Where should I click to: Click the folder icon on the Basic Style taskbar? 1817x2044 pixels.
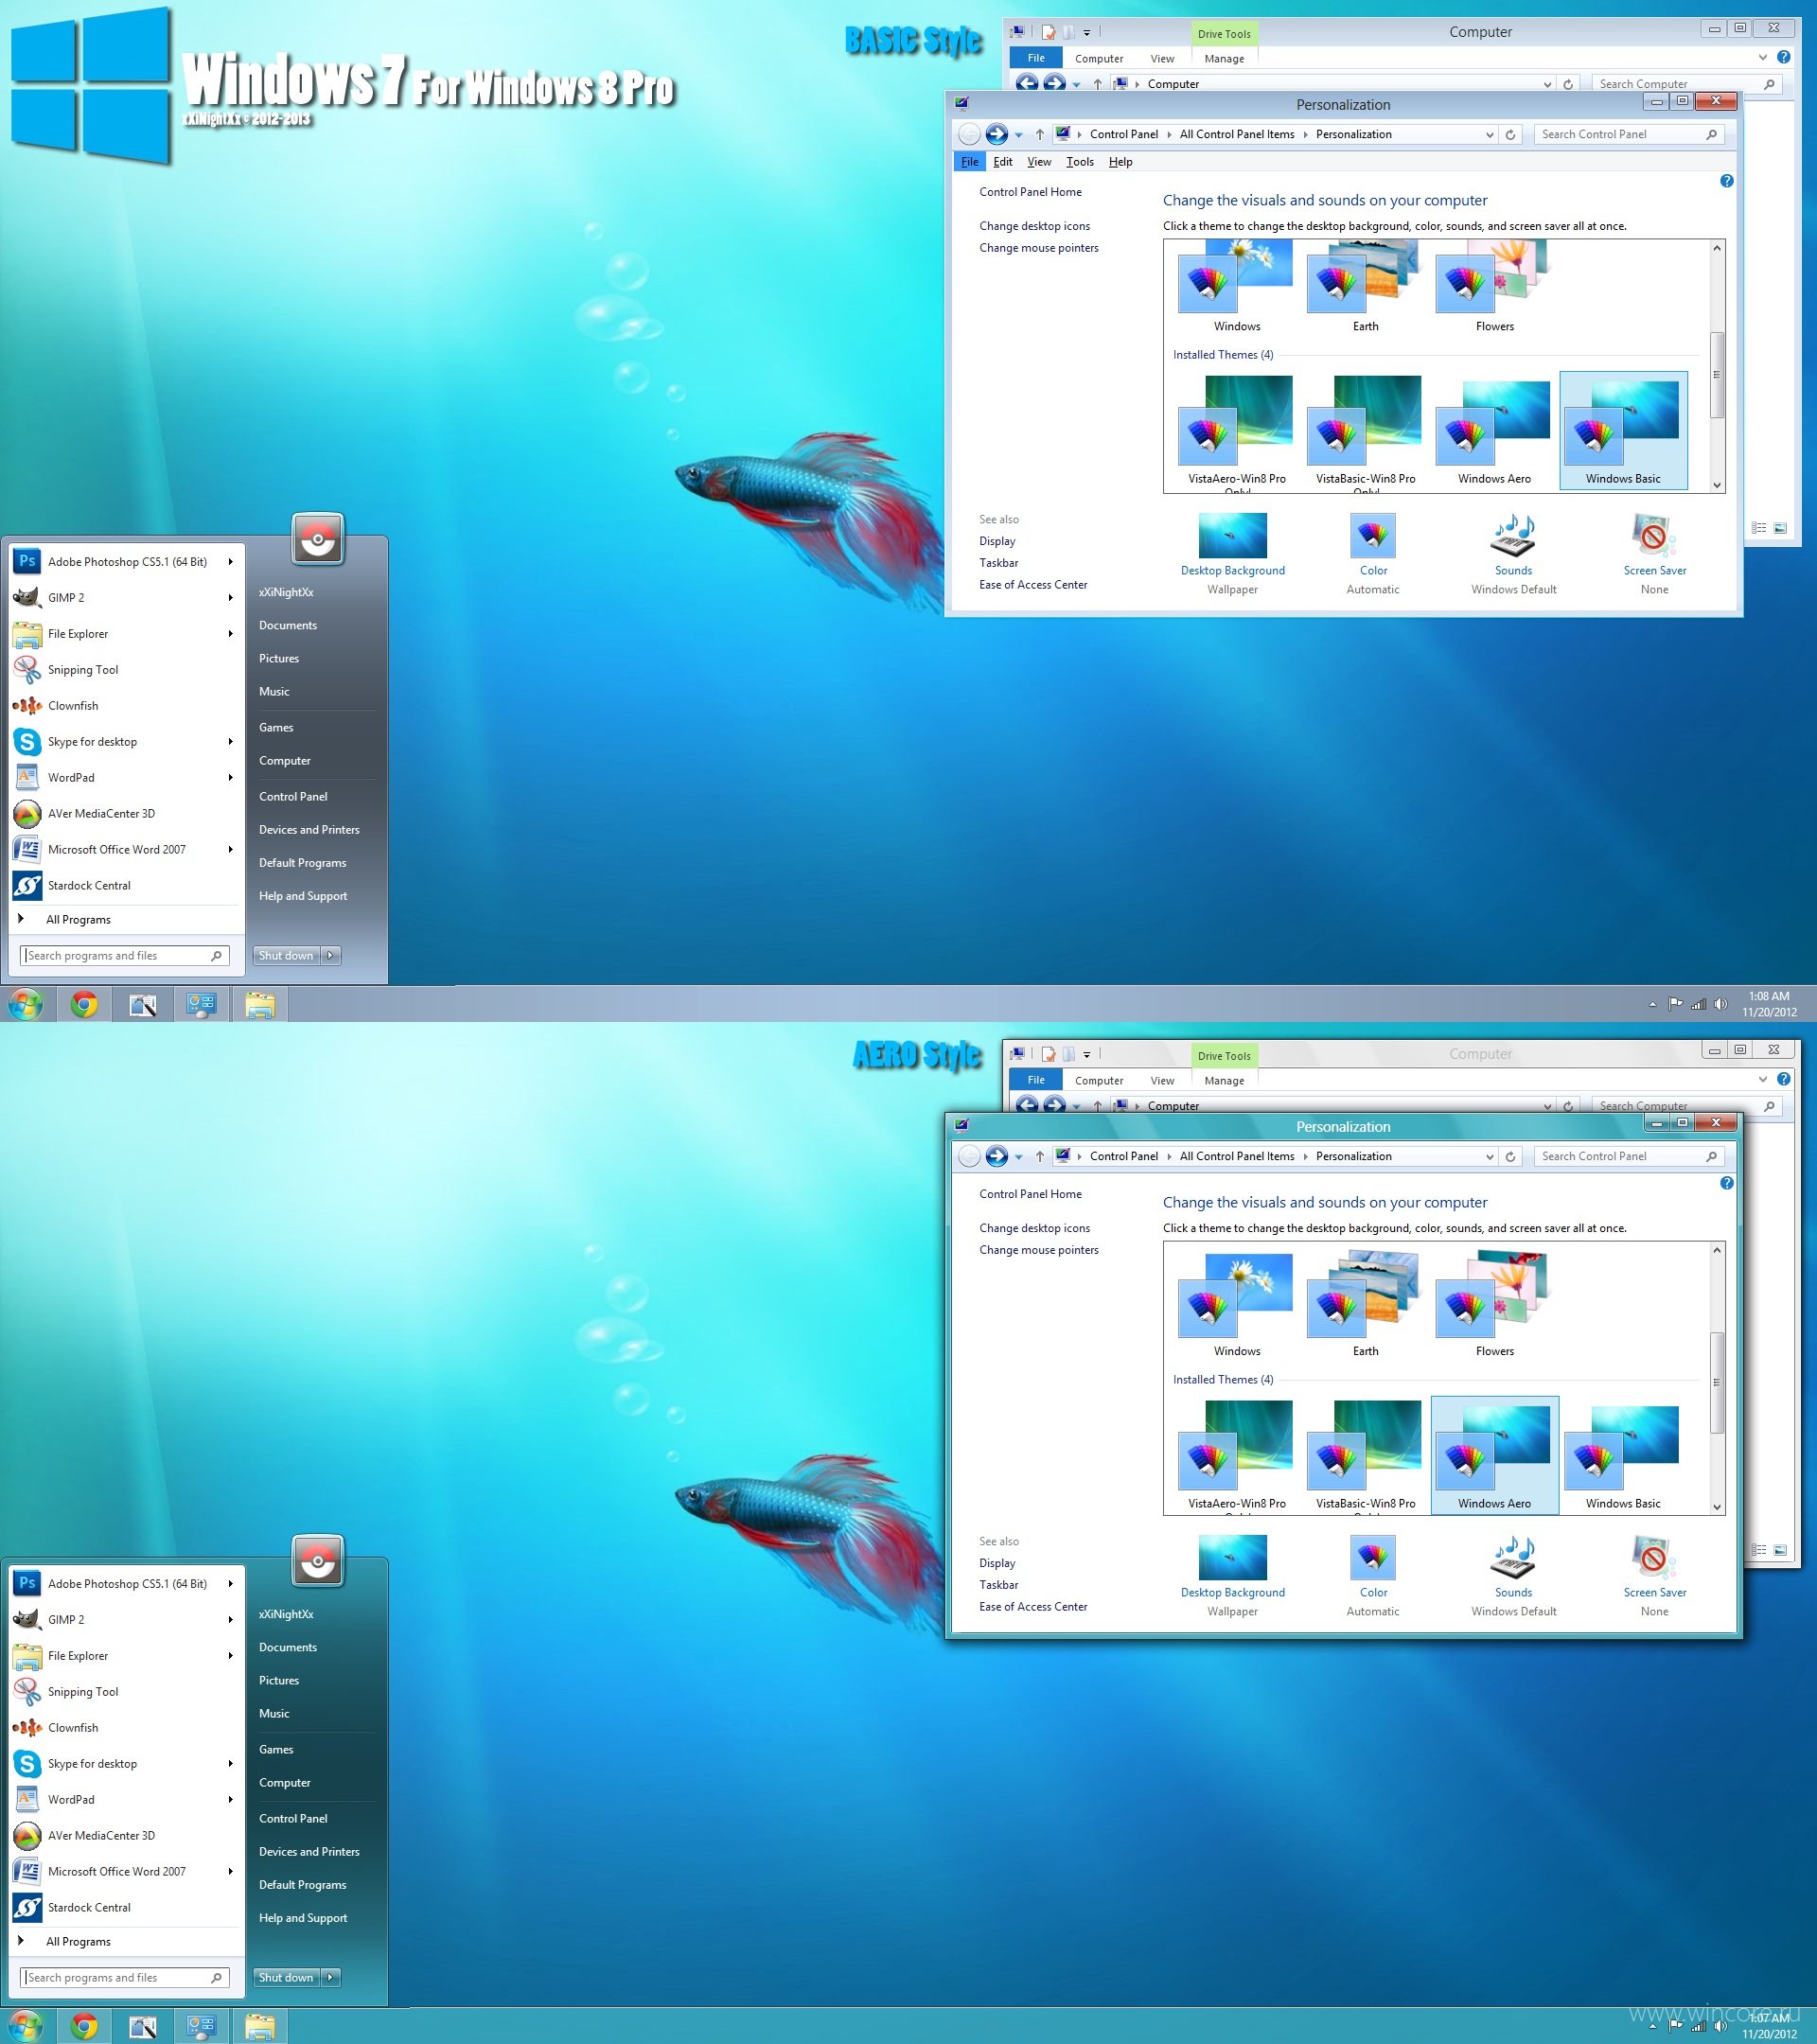point(260,1004)
